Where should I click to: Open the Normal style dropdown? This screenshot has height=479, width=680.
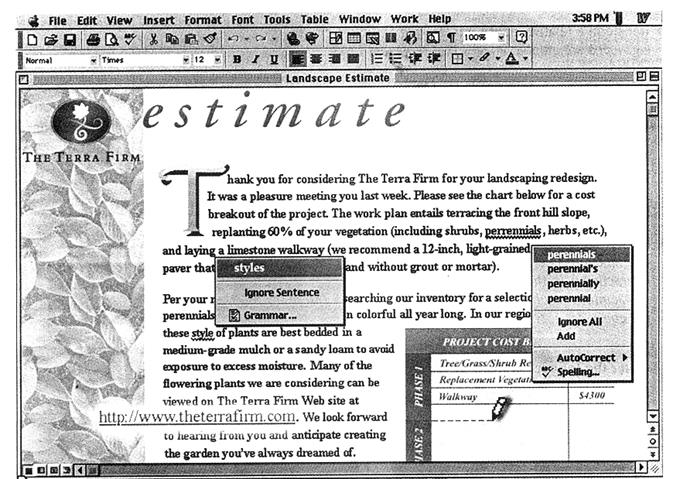93,61
